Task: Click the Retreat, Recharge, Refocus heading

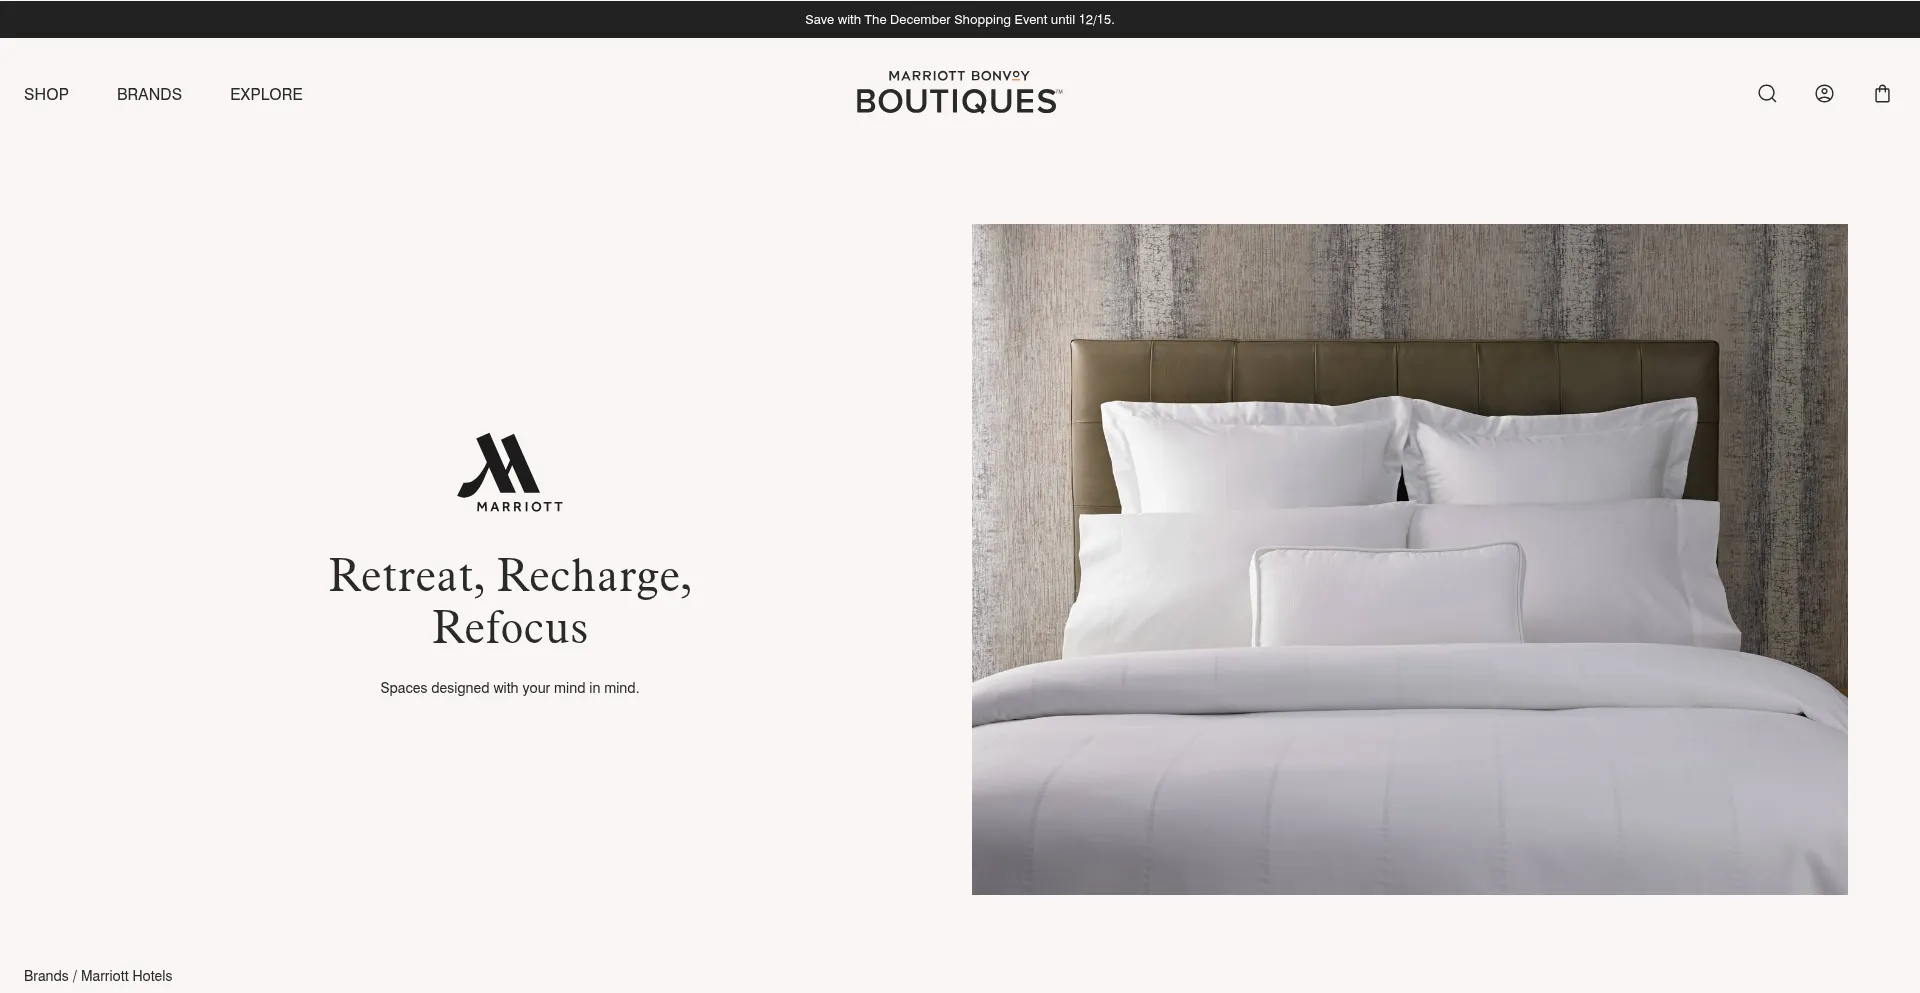Action: pos(510,601)
